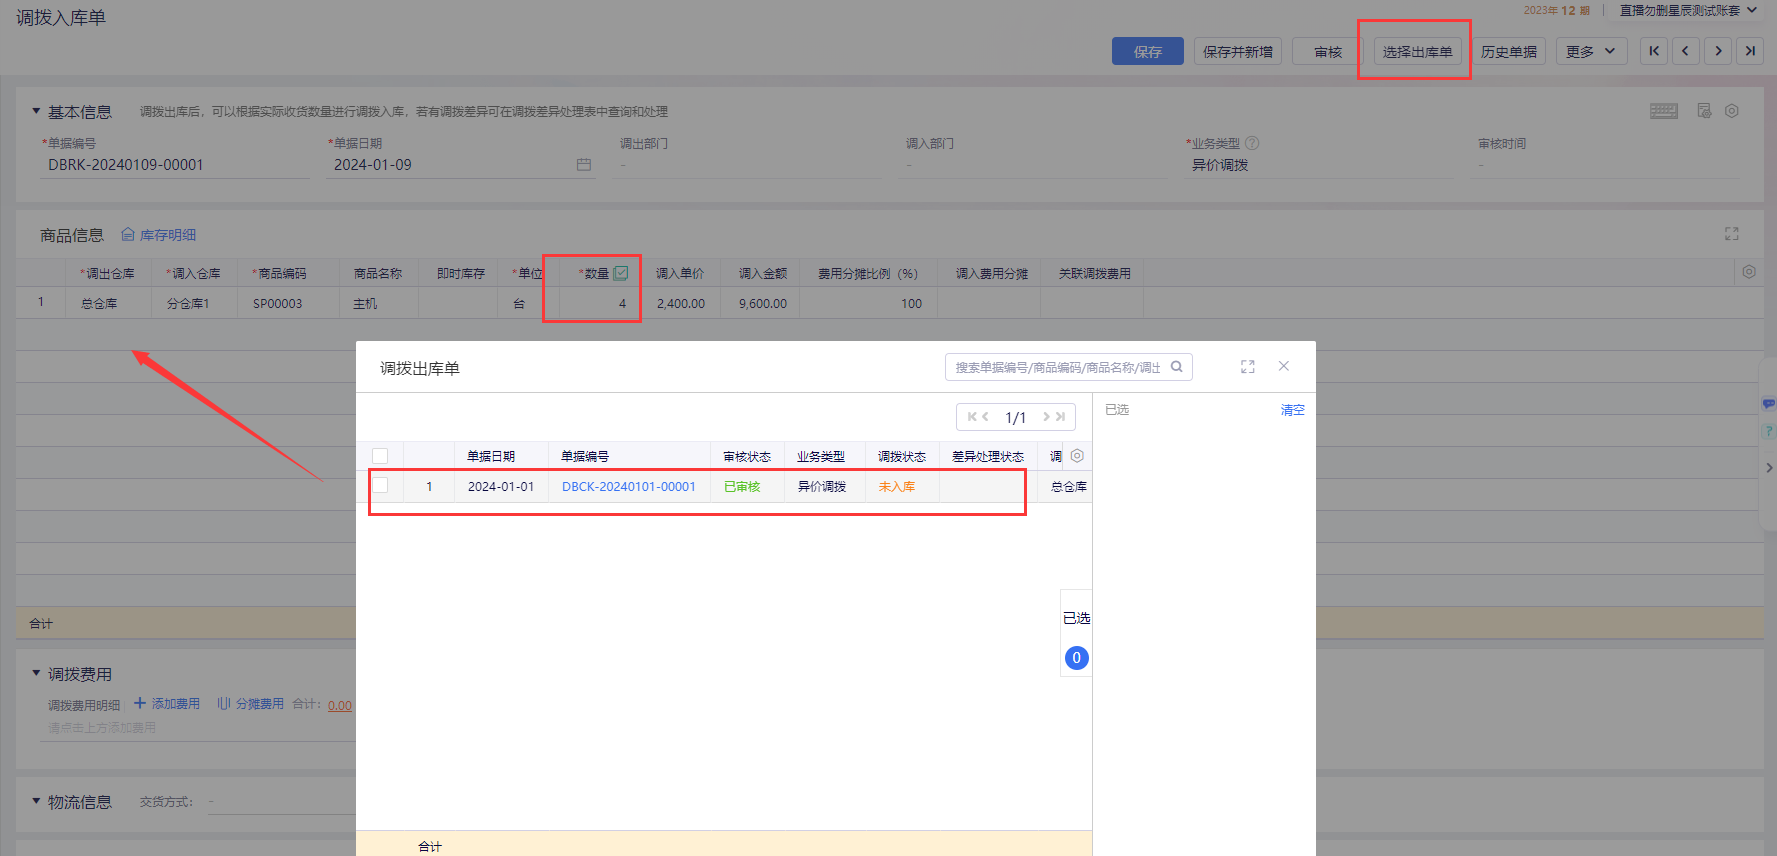The height and width of the screenshot is (856, 1777).
Task: Click 清空 to clear selections
Action: tap(1293, 410)
